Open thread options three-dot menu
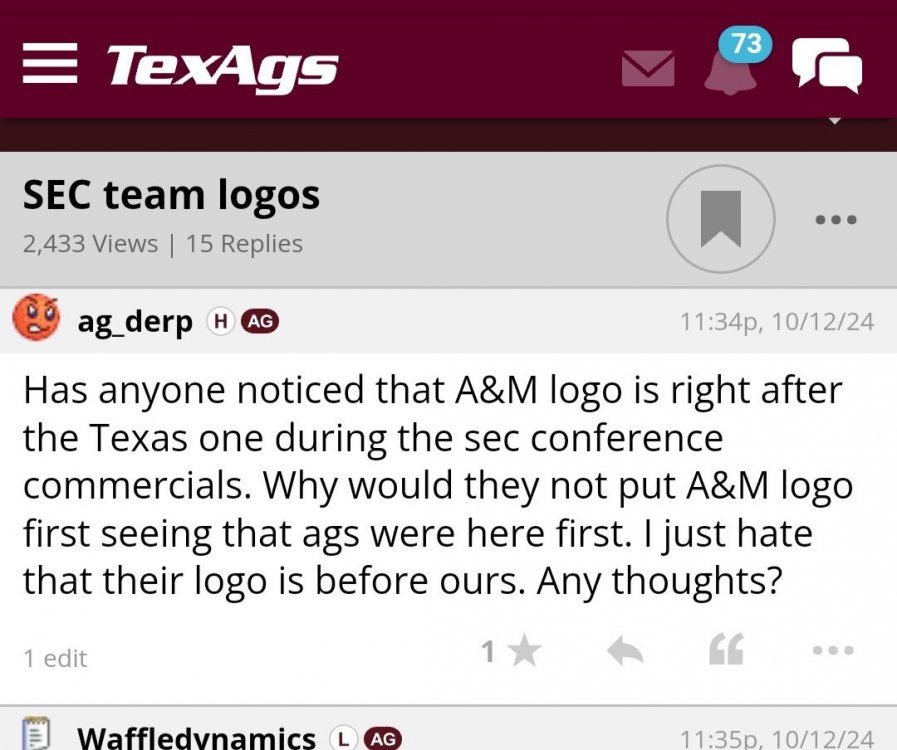This screenshot has height=750, width=897. pos(835,220)
